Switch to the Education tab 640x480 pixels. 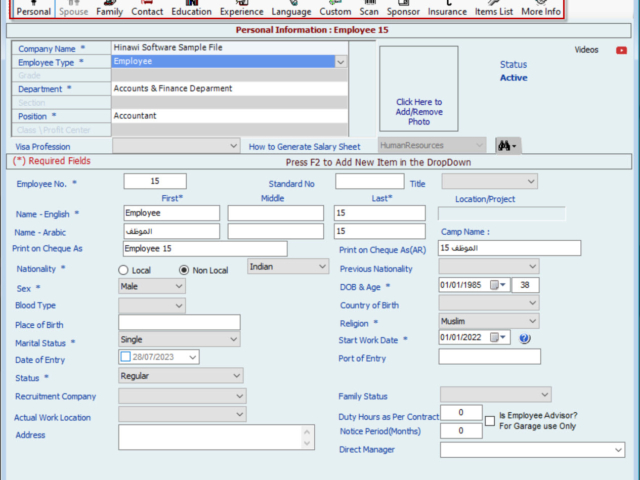[191, 9]
